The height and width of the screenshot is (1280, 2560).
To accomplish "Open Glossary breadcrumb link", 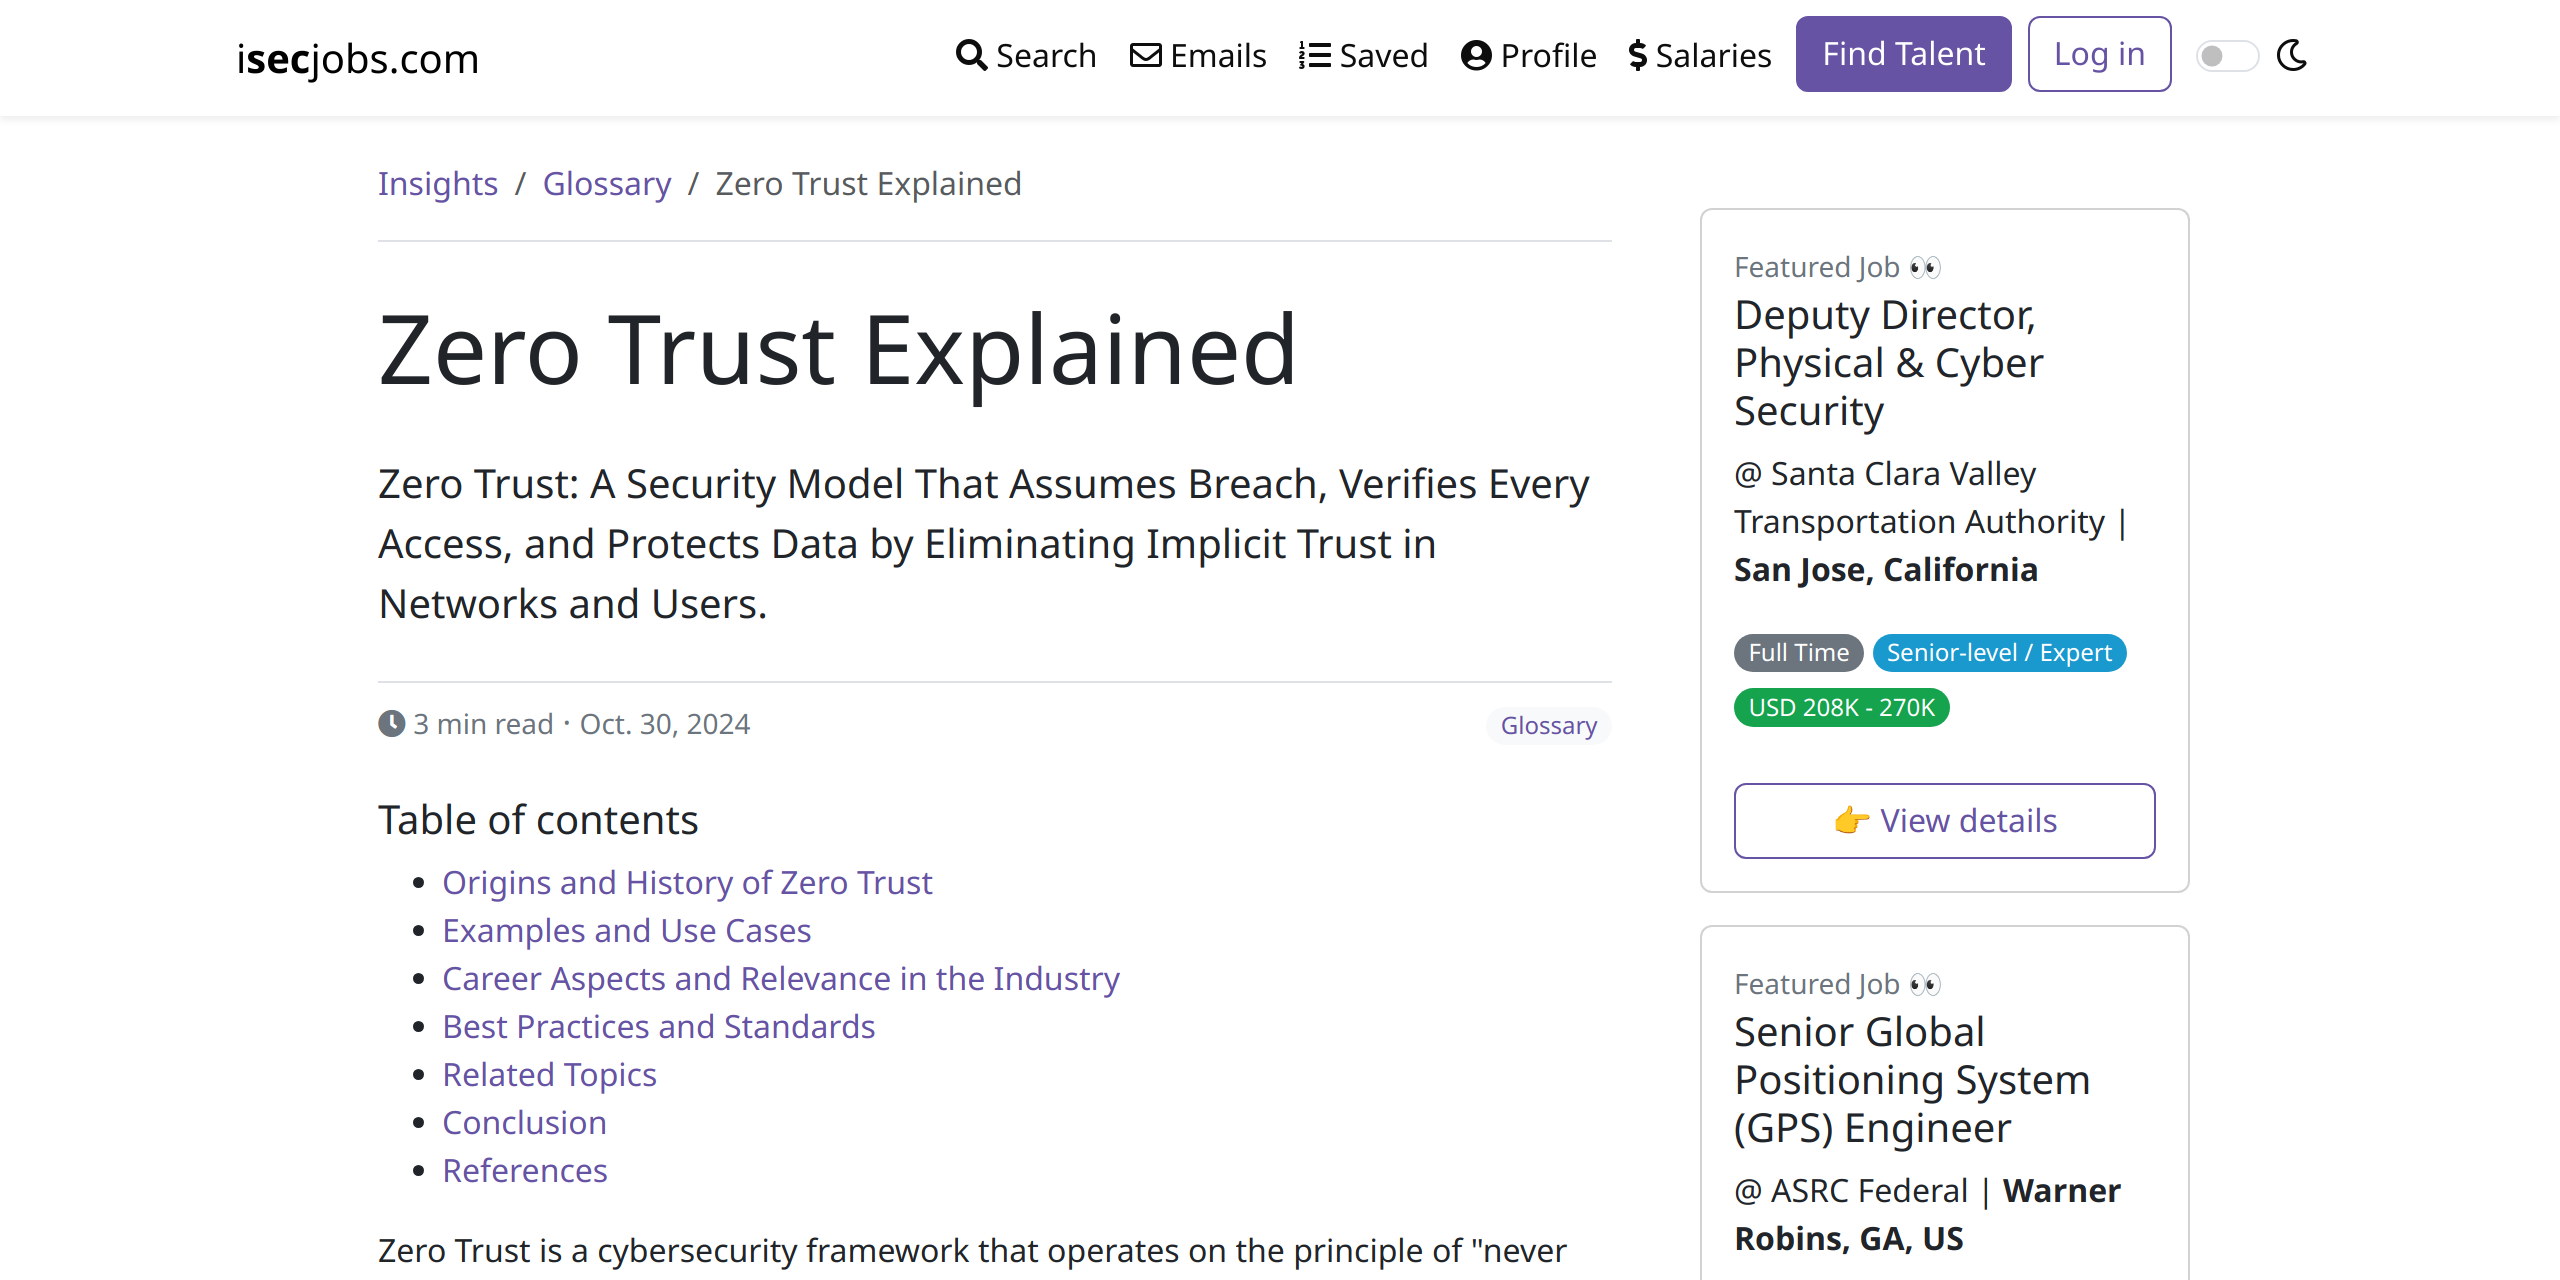I will pyautogui.click(x=607, y=183).
